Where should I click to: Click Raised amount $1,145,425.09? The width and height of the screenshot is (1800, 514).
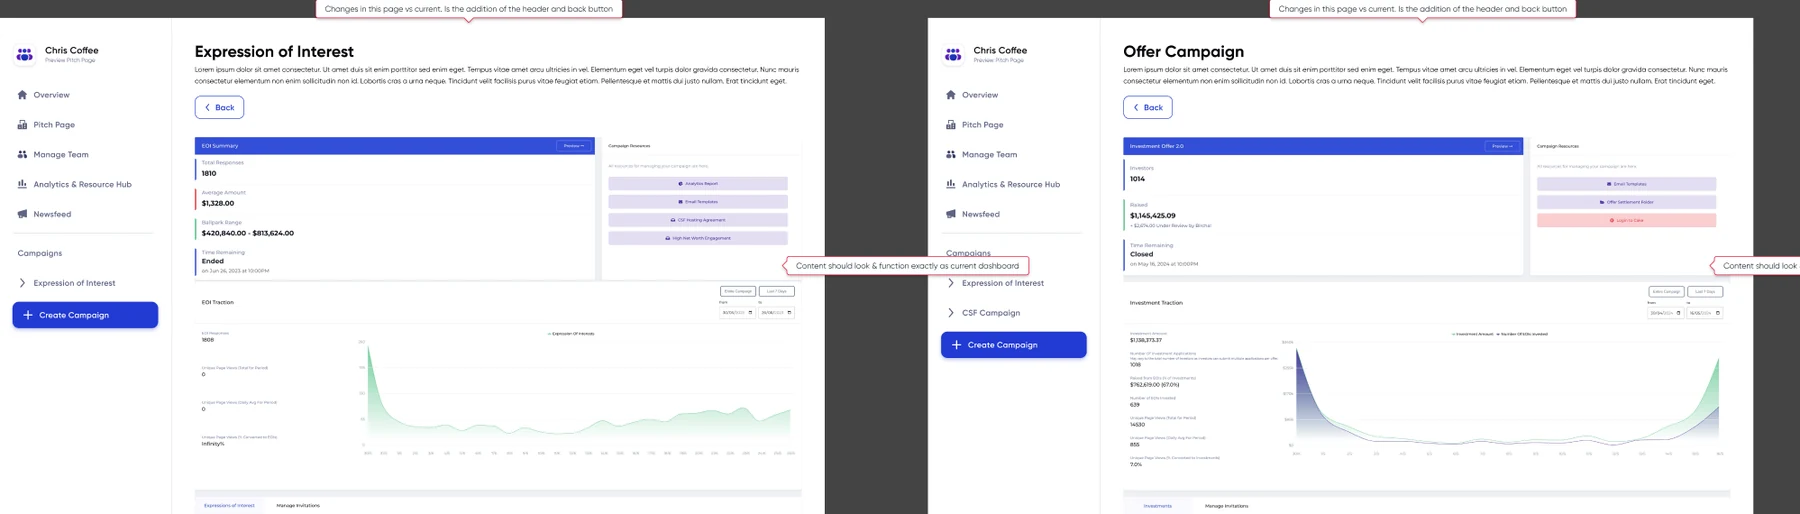pyautogui.click(x=1153, y=215)
